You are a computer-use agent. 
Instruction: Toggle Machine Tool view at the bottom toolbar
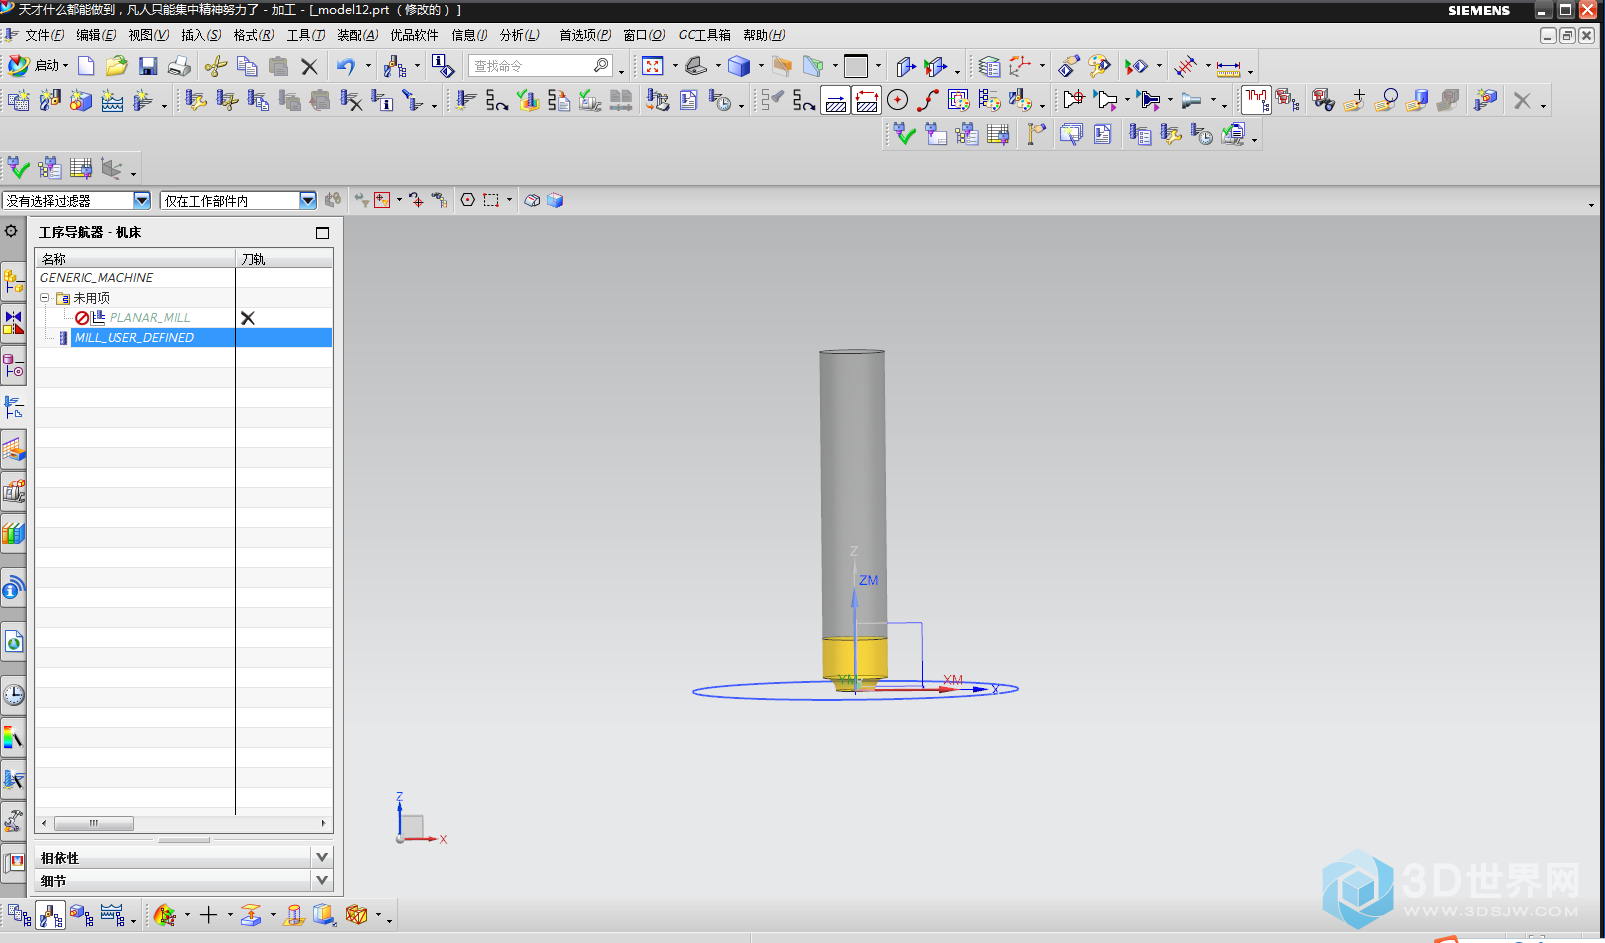click(50, 914)
